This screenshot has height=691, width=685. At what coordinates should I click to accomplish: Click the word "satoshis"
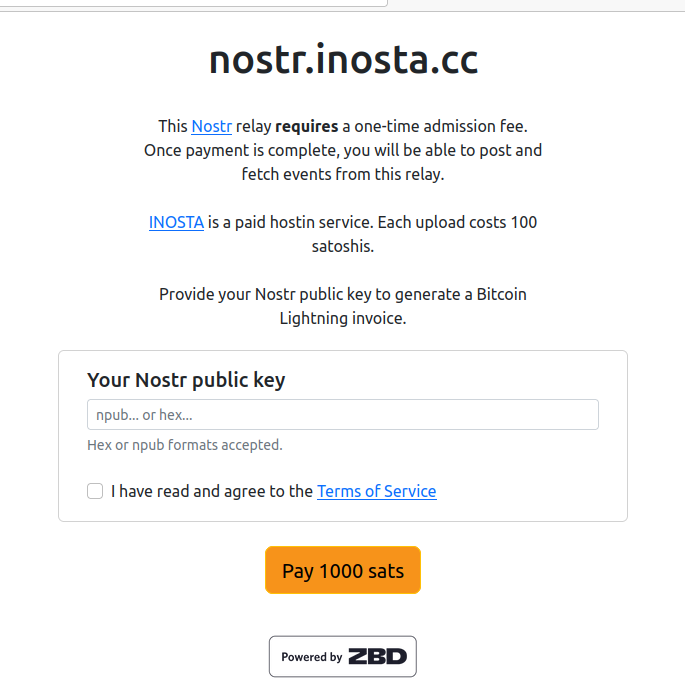click(342, 246)
